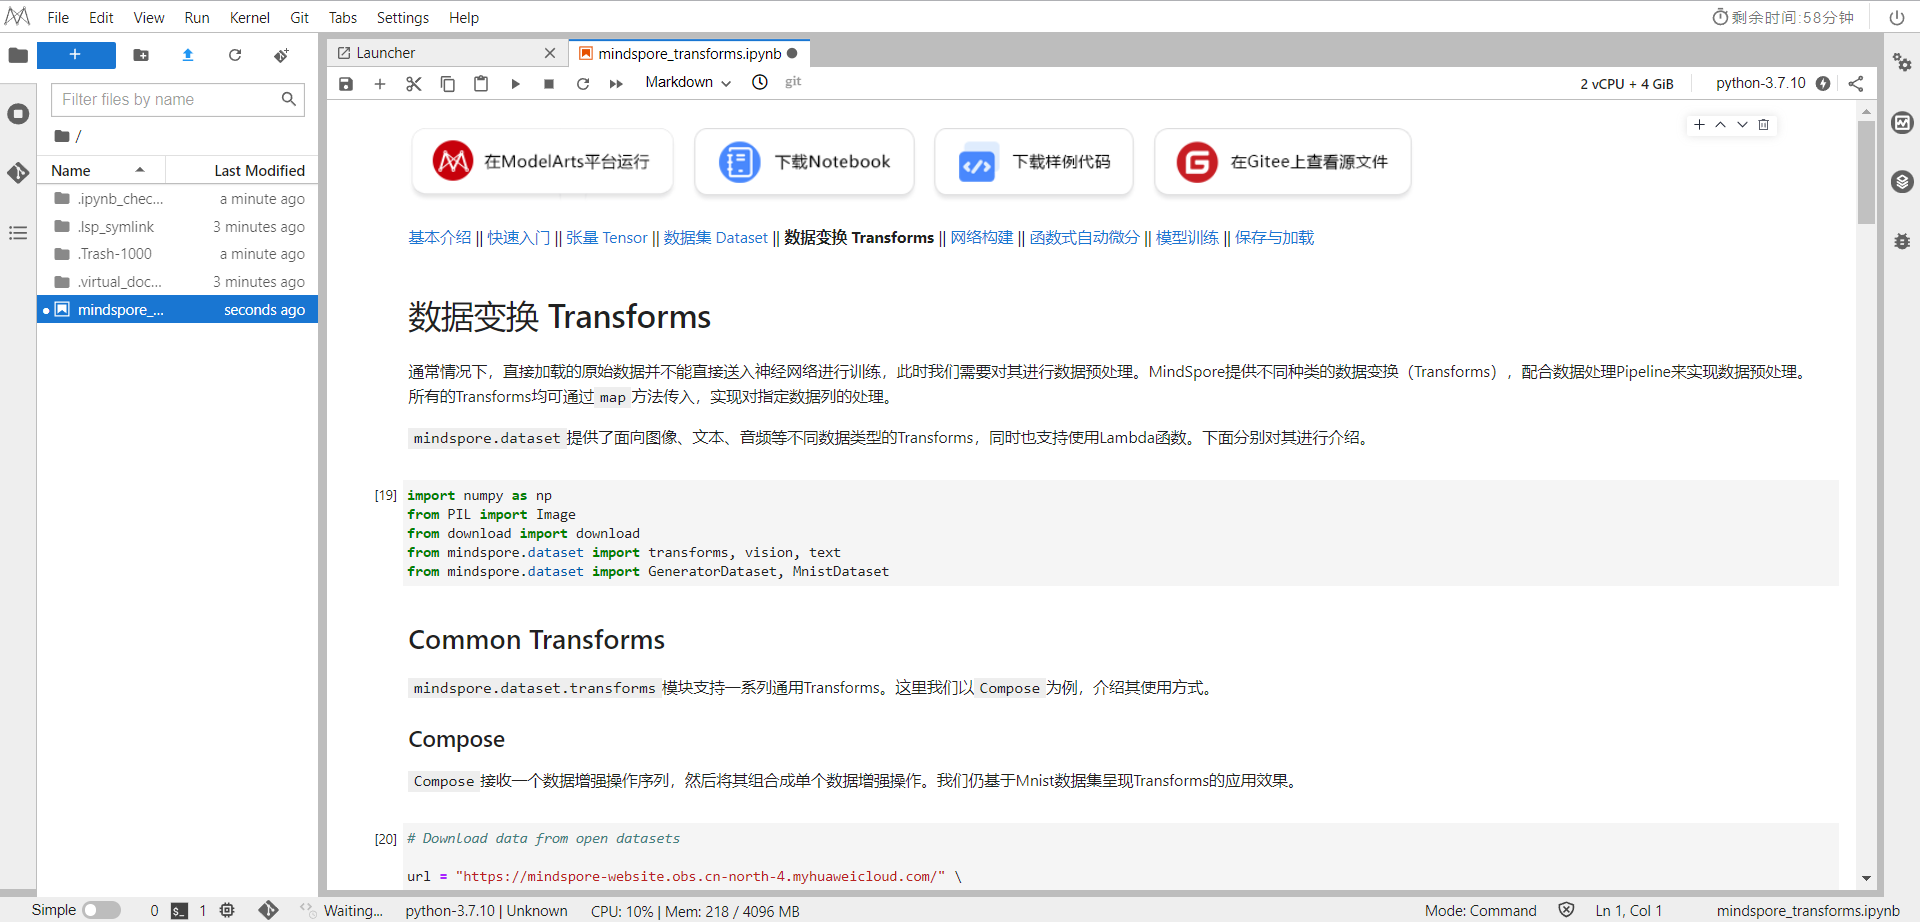Open the Markdown cell type dropdown
Viewport: 1920px width, 922px height.
(x=688, y=82)
